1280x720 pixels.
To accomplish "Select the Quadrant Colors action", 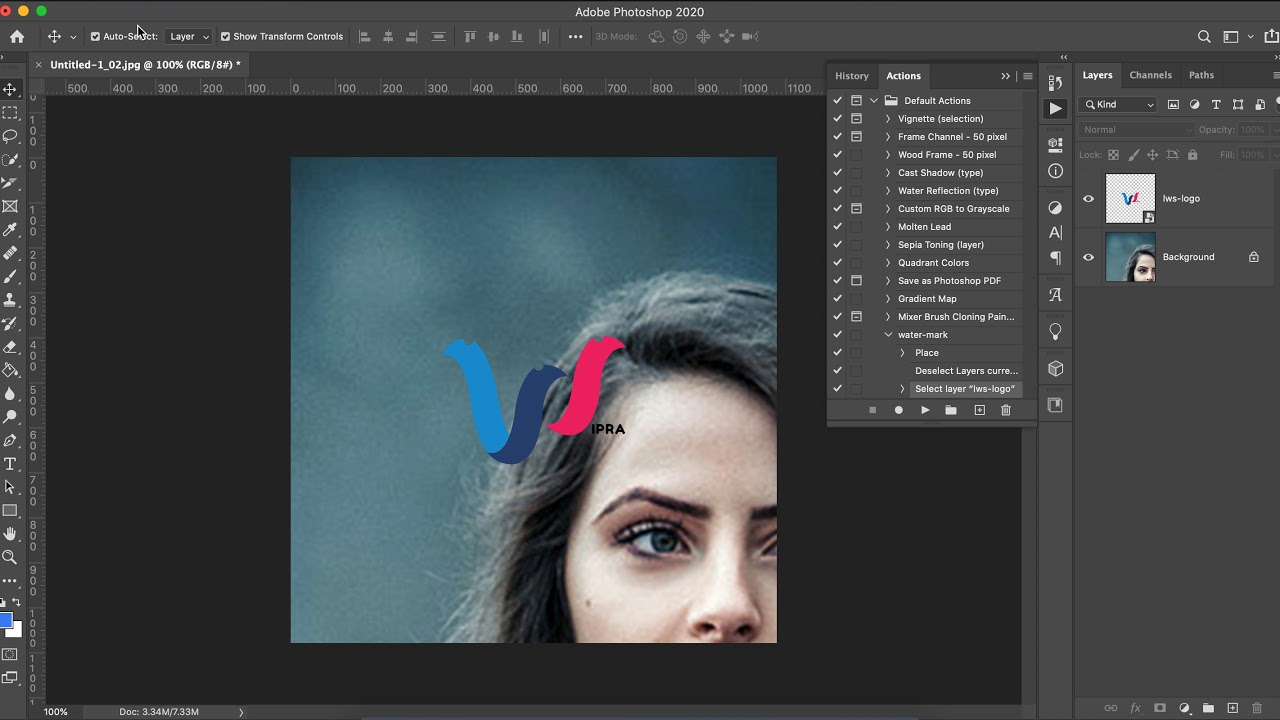I will coord(933,263).
